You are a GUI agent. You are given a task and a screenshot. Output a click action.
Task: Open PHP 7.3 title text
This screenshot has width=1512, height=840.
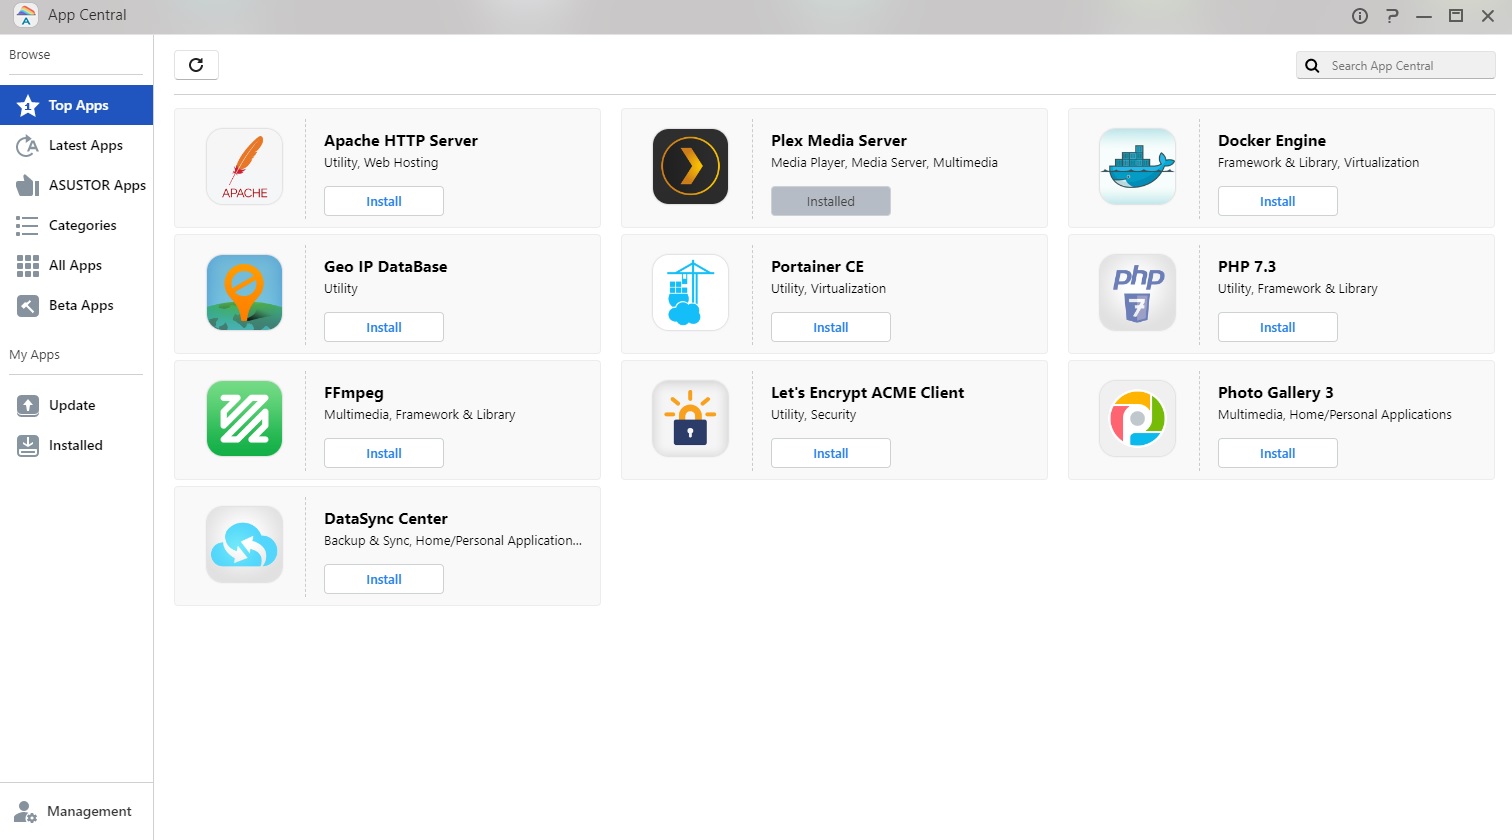1247,267
